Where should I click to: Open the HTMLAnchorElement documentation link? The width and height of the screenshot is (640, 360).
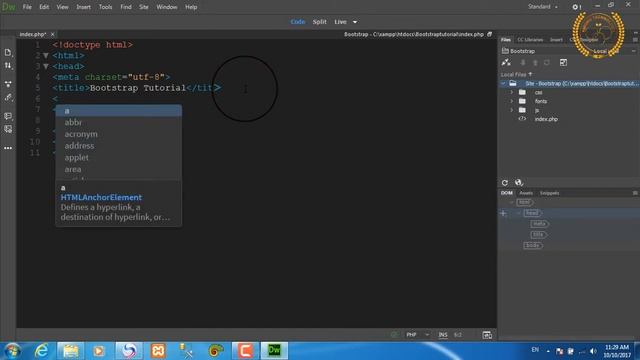(x=101, y=197)
